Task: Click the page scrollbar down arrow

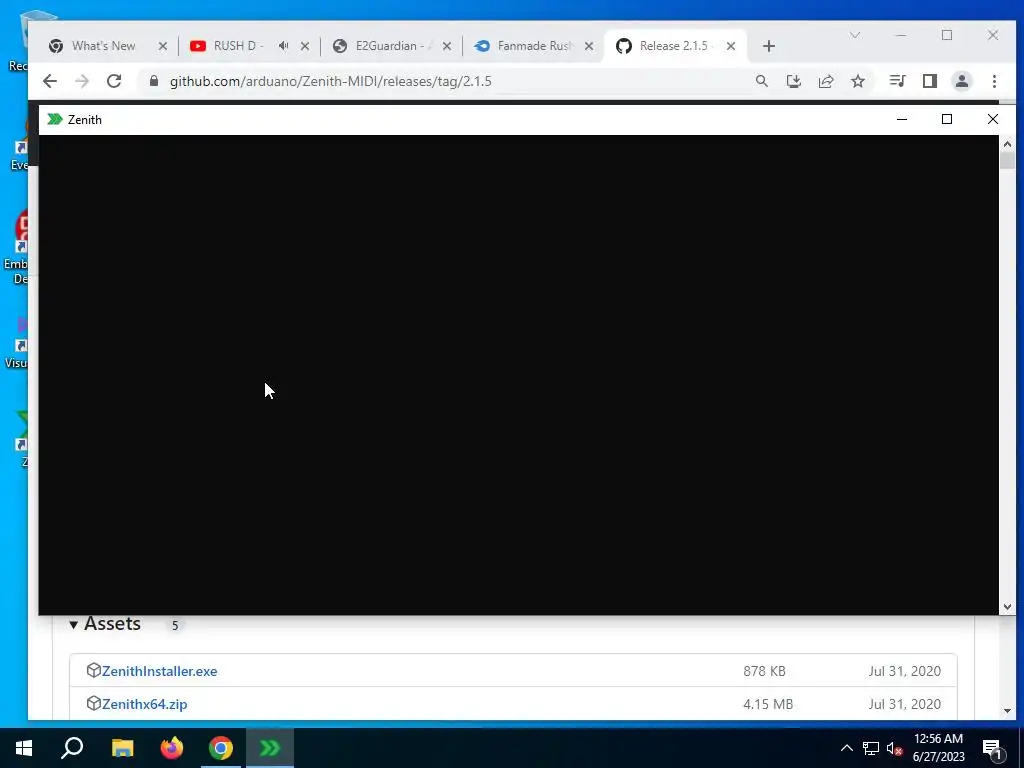Action: click(x=1007, y=710)
